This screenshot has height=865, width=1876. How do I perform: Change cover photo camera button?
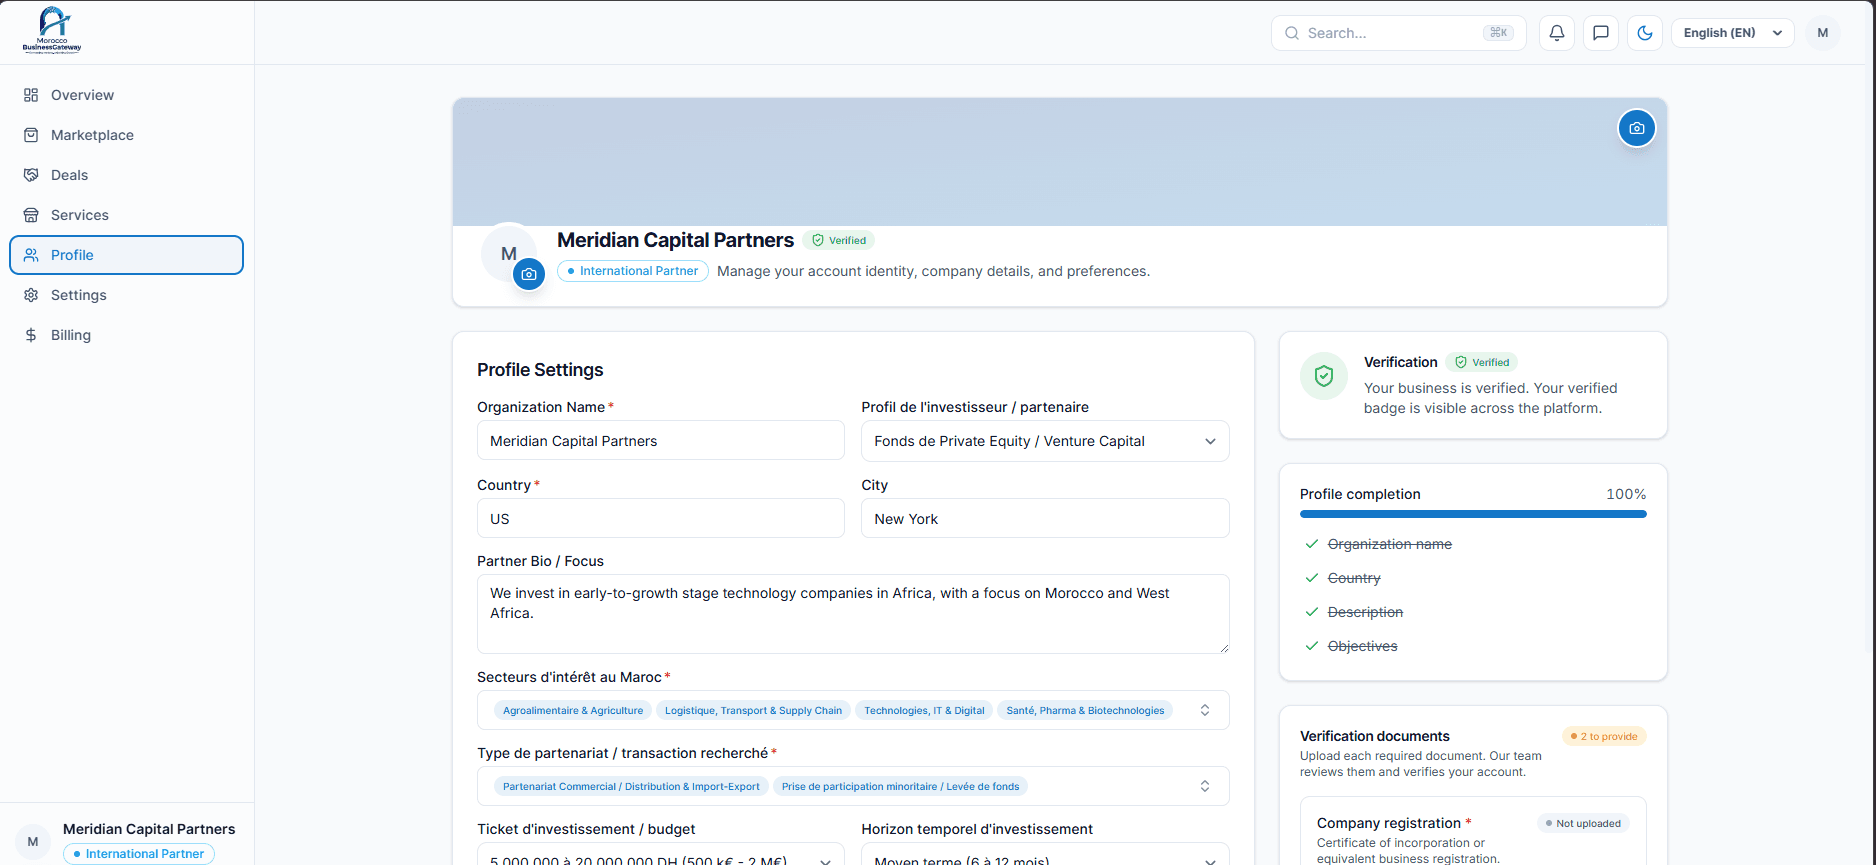pos(1637,128)
